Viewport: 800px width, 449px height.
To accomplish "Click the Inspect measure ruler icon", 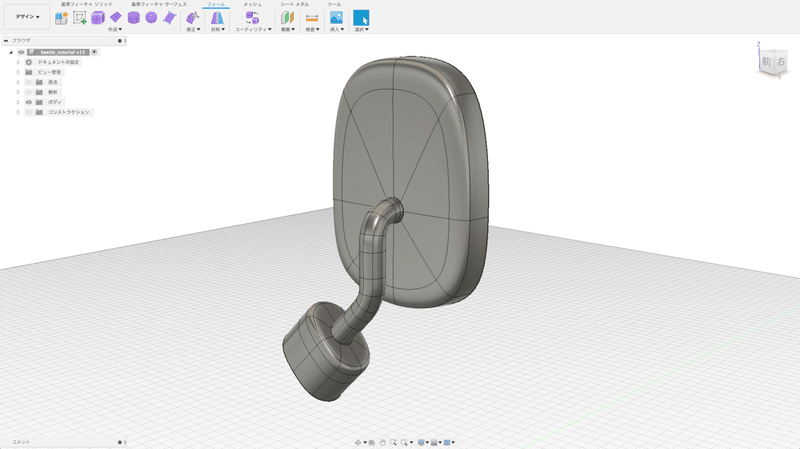I will point(312,18).
